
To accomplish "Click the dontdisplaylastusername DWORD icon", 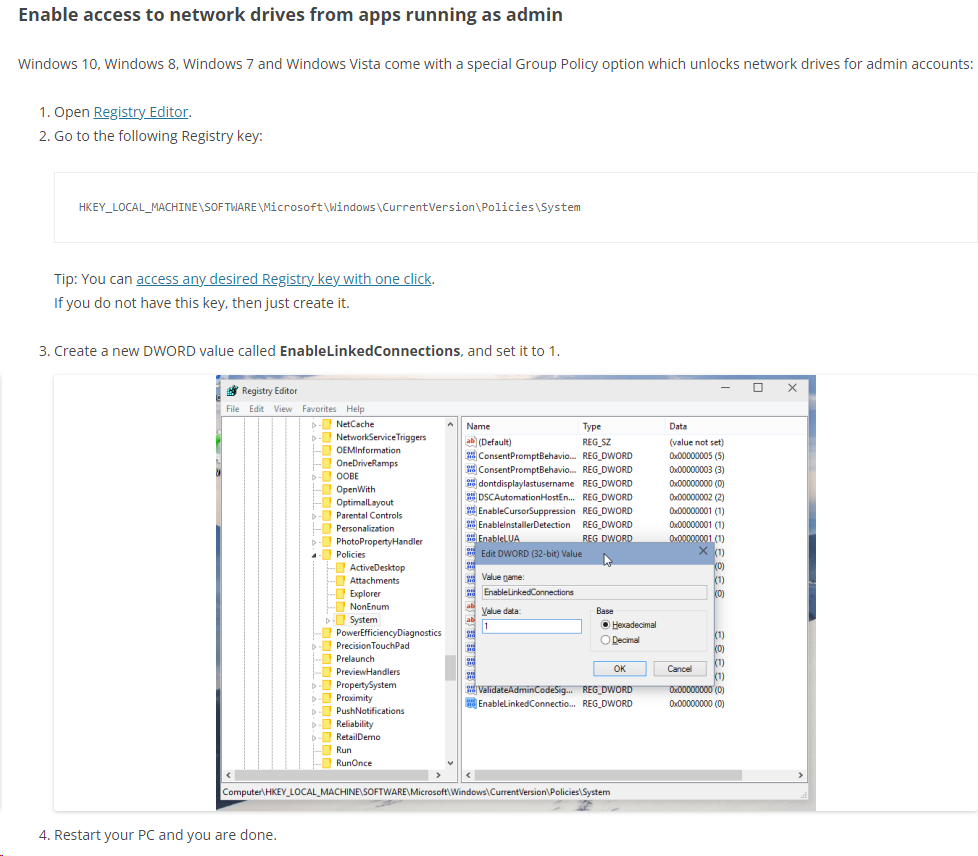I will click(471, 484).
